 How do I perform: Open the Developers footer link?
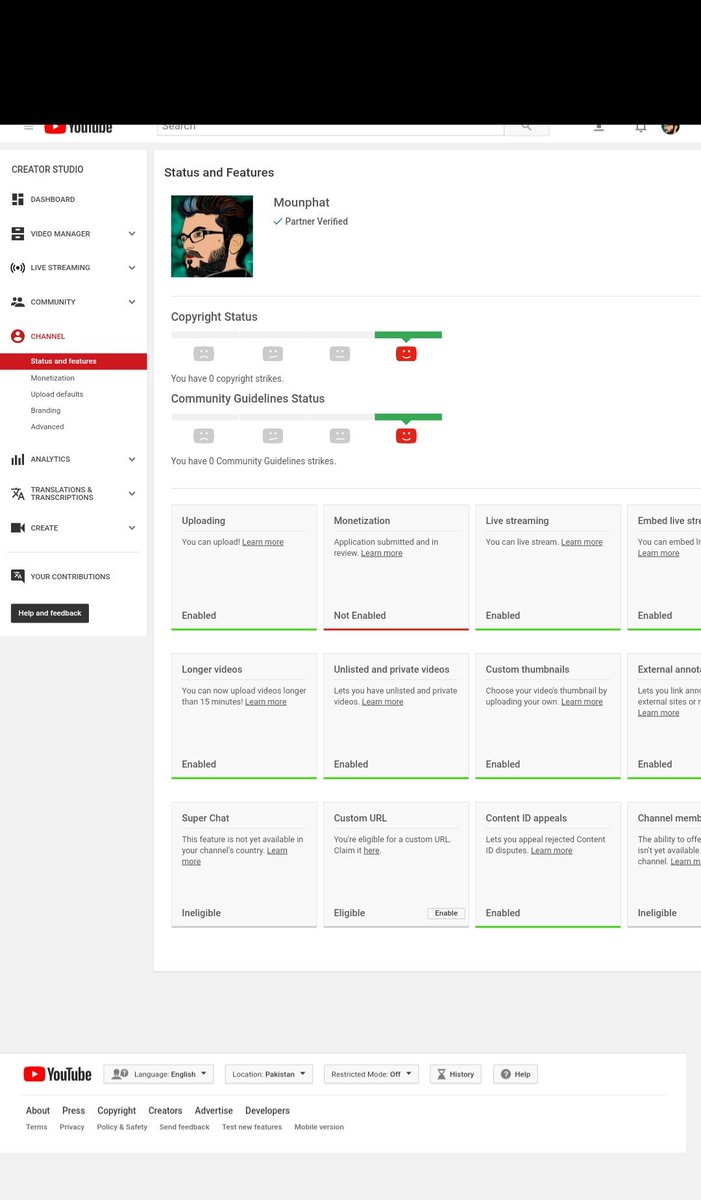268,1111
